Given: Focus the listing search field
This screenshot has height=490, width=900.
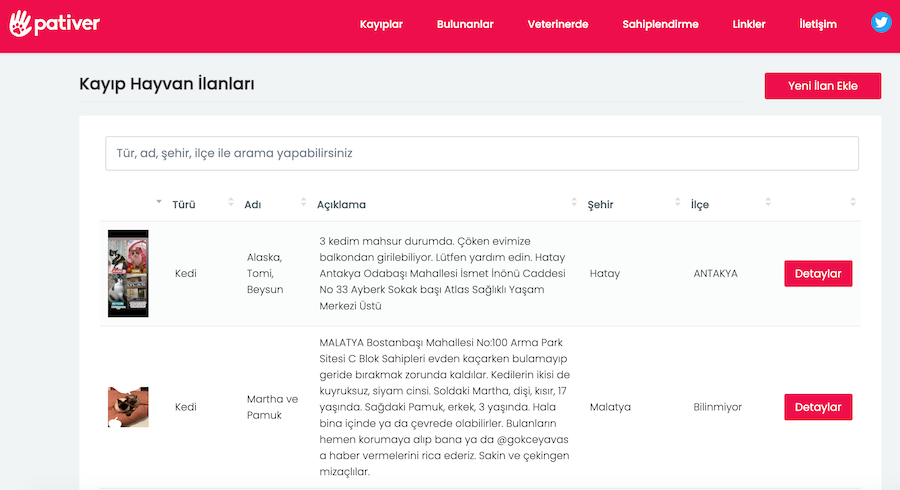Looking at the screenshot, I should (481, 153).
